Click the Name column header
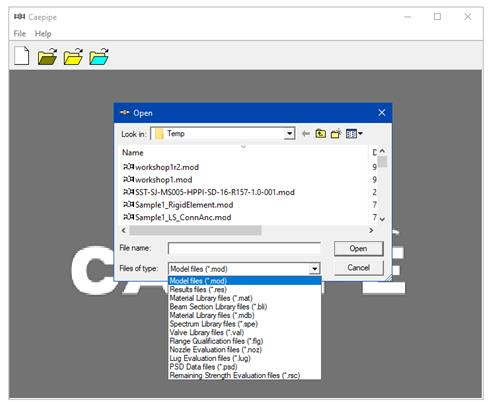Screen dimensions: 490x402 133,153
